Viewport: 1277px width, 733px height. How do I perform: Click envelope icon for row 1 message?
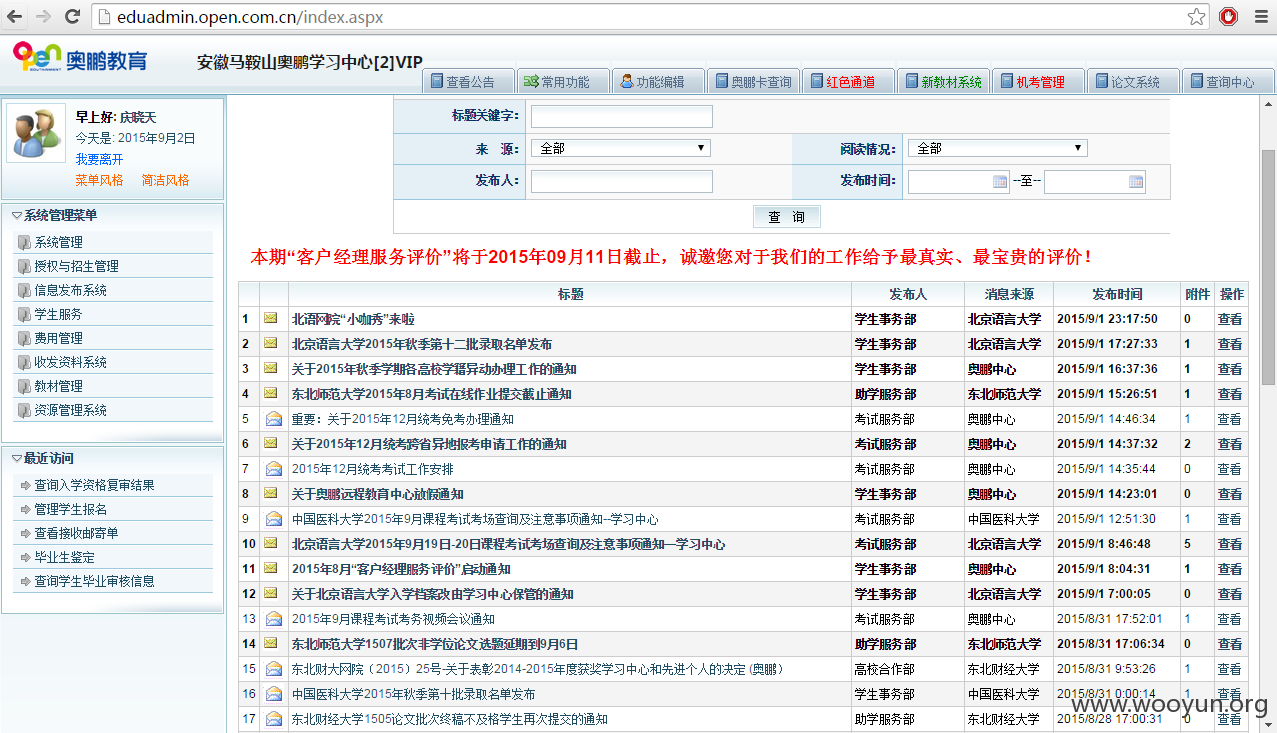click(271, 319)
